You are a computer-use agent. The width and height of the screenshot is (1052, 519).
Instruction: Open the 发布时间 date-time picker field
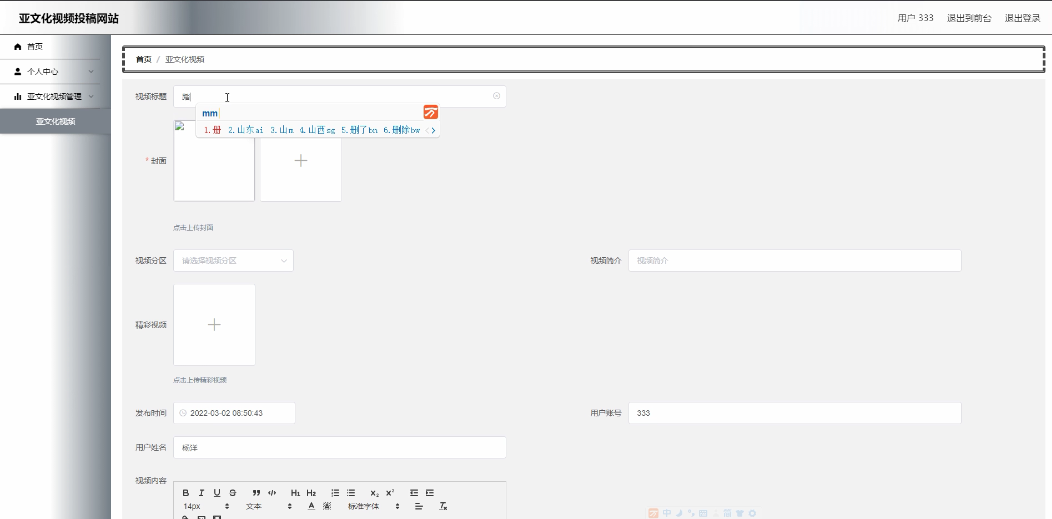tap(234, 413)
